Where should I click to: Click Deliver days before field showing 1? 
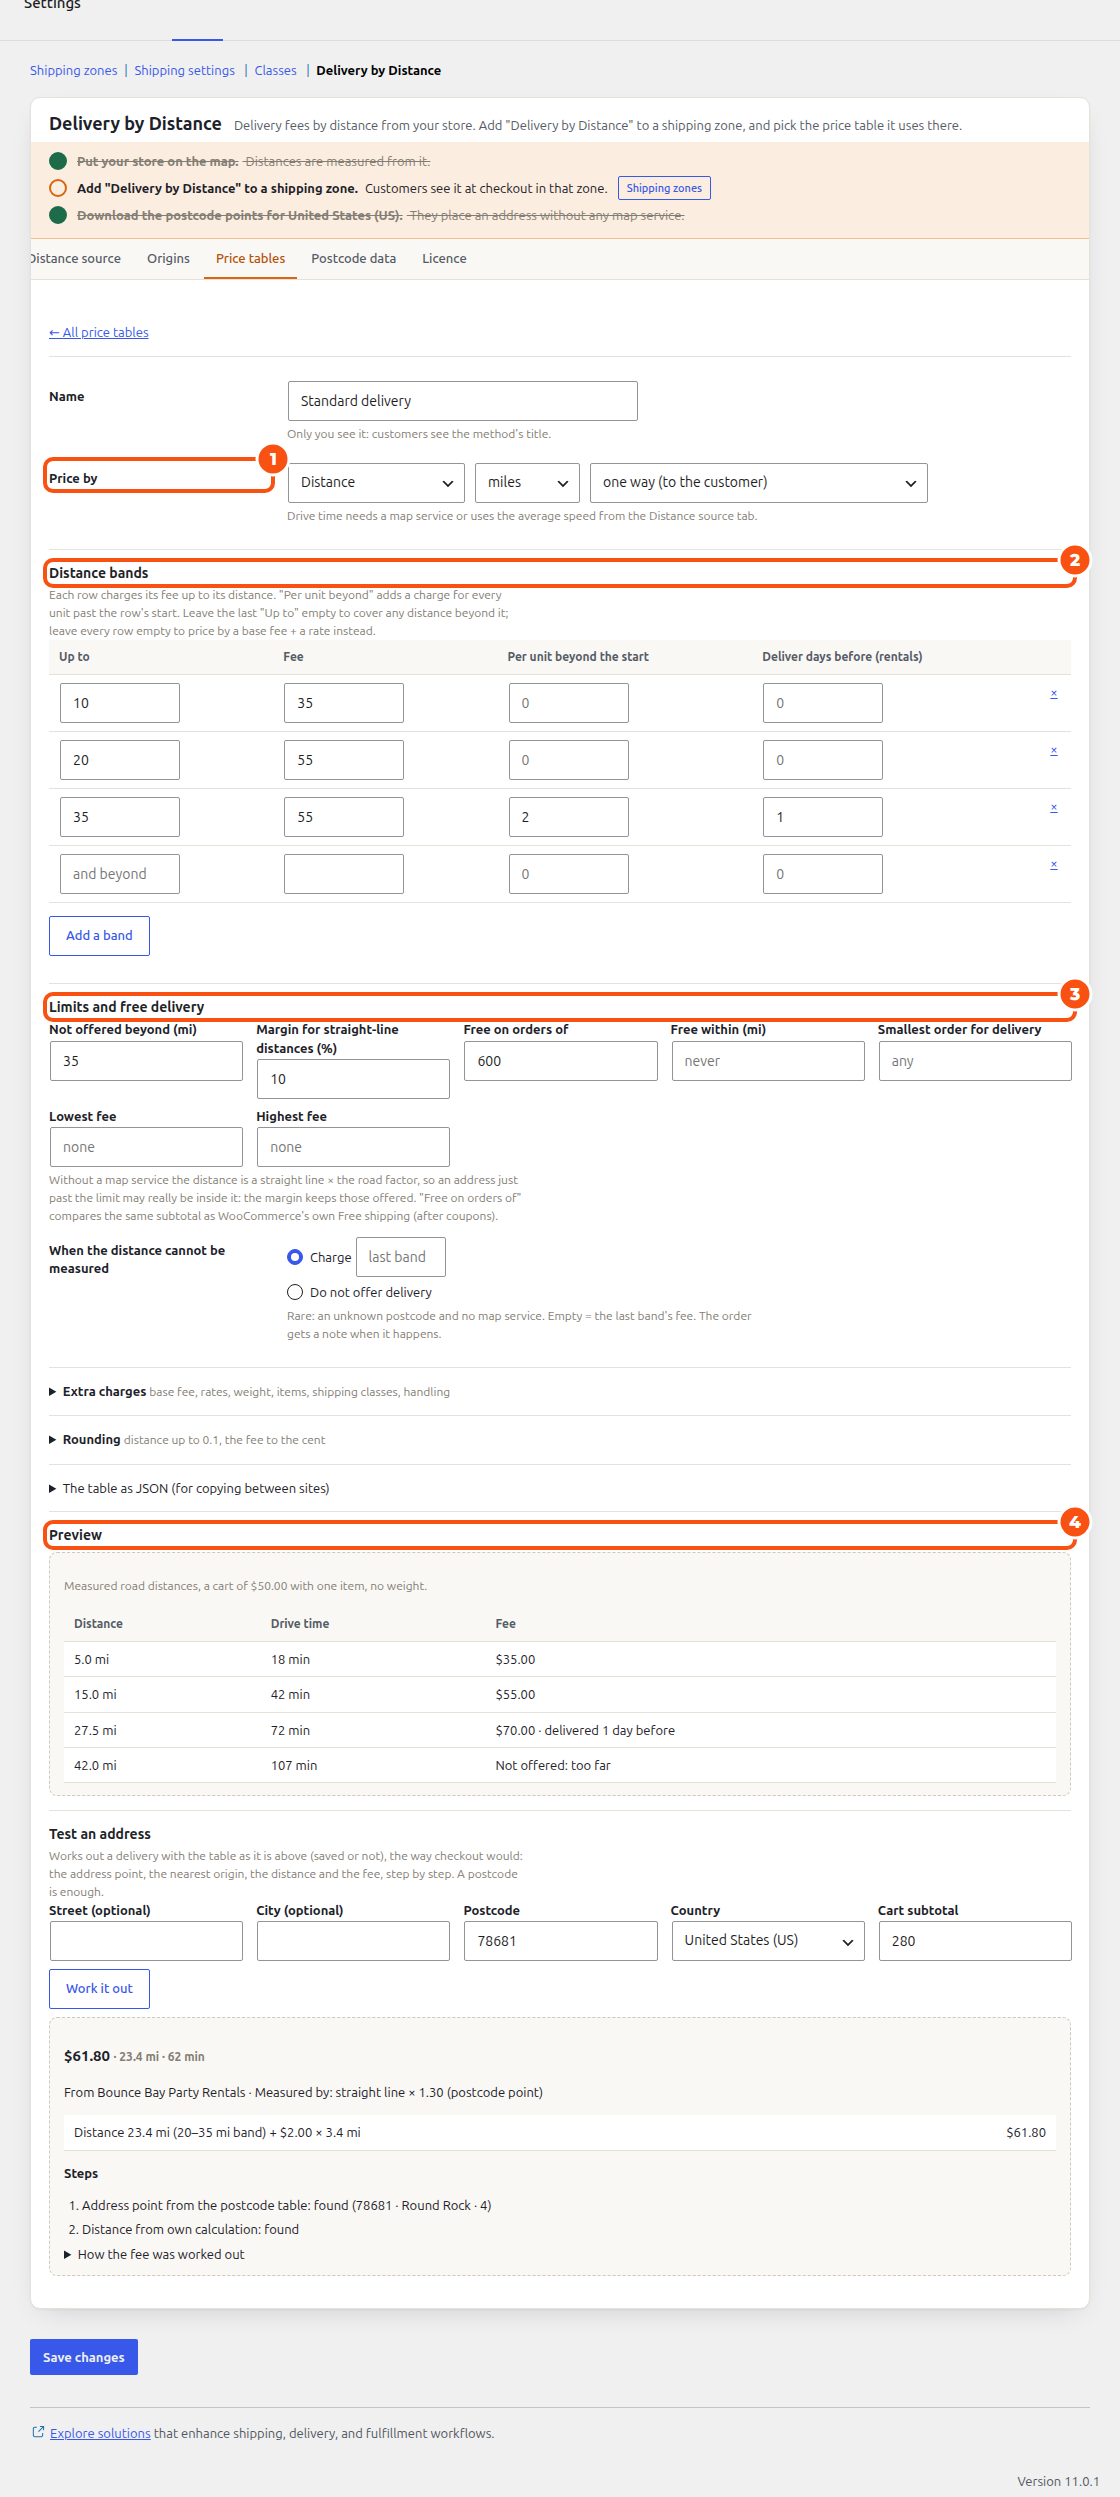click(822, 817)
